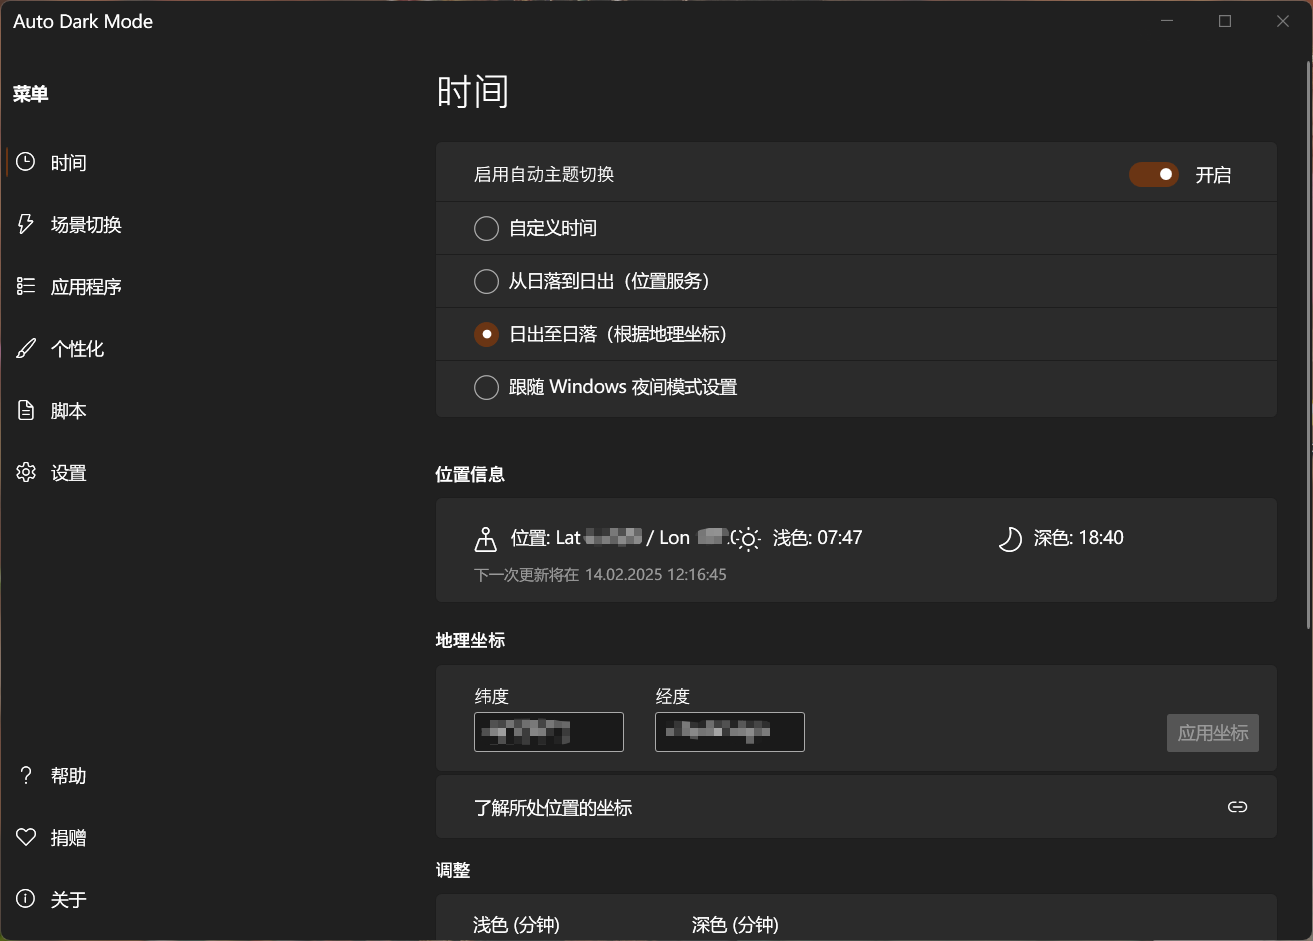The image size is (1313, 941).
Task: Turn off the 启用自动主题切换 switch
Action: (x=1154, y=175)
